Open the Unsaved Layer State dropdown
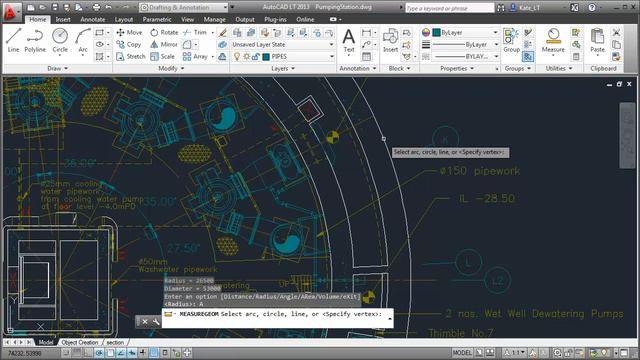 [x=282, y=44]
